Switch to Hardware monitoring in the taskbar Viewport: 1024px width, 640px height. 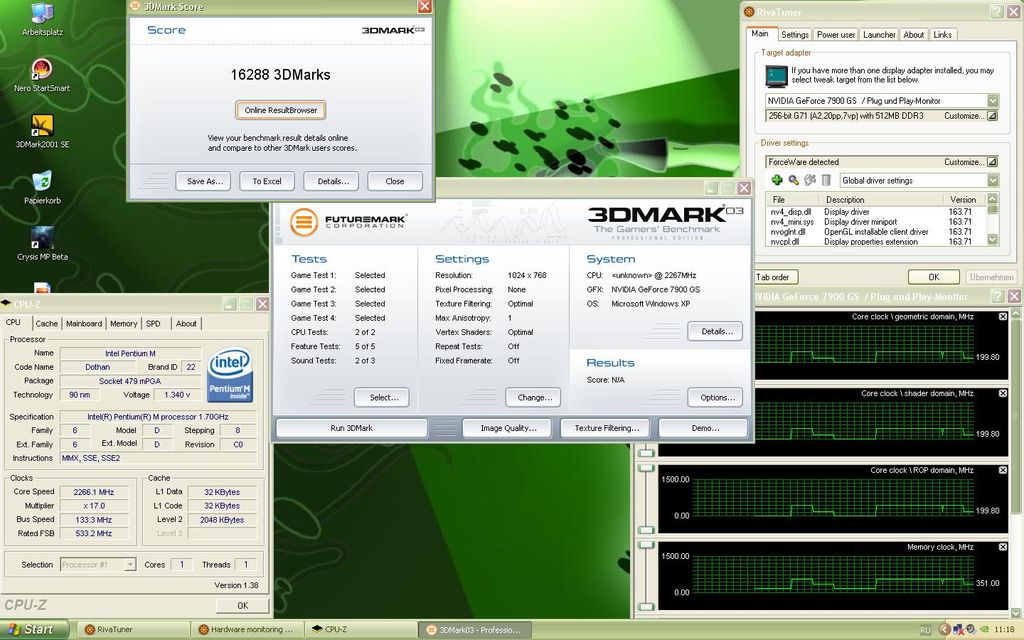point(246,630)
